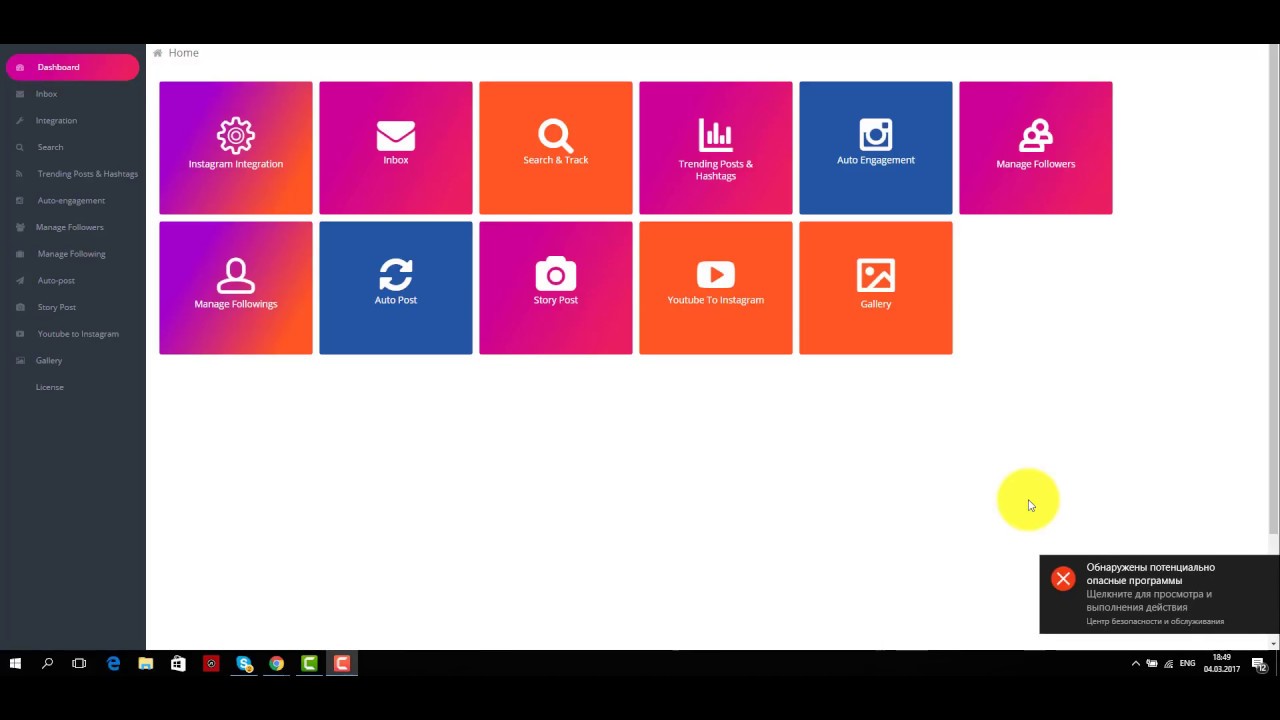Image resolution: width=1280 pixels, height=720 pixels.
Task: Open the Action Center notifications icon
Action: (x=1260, y=663)
